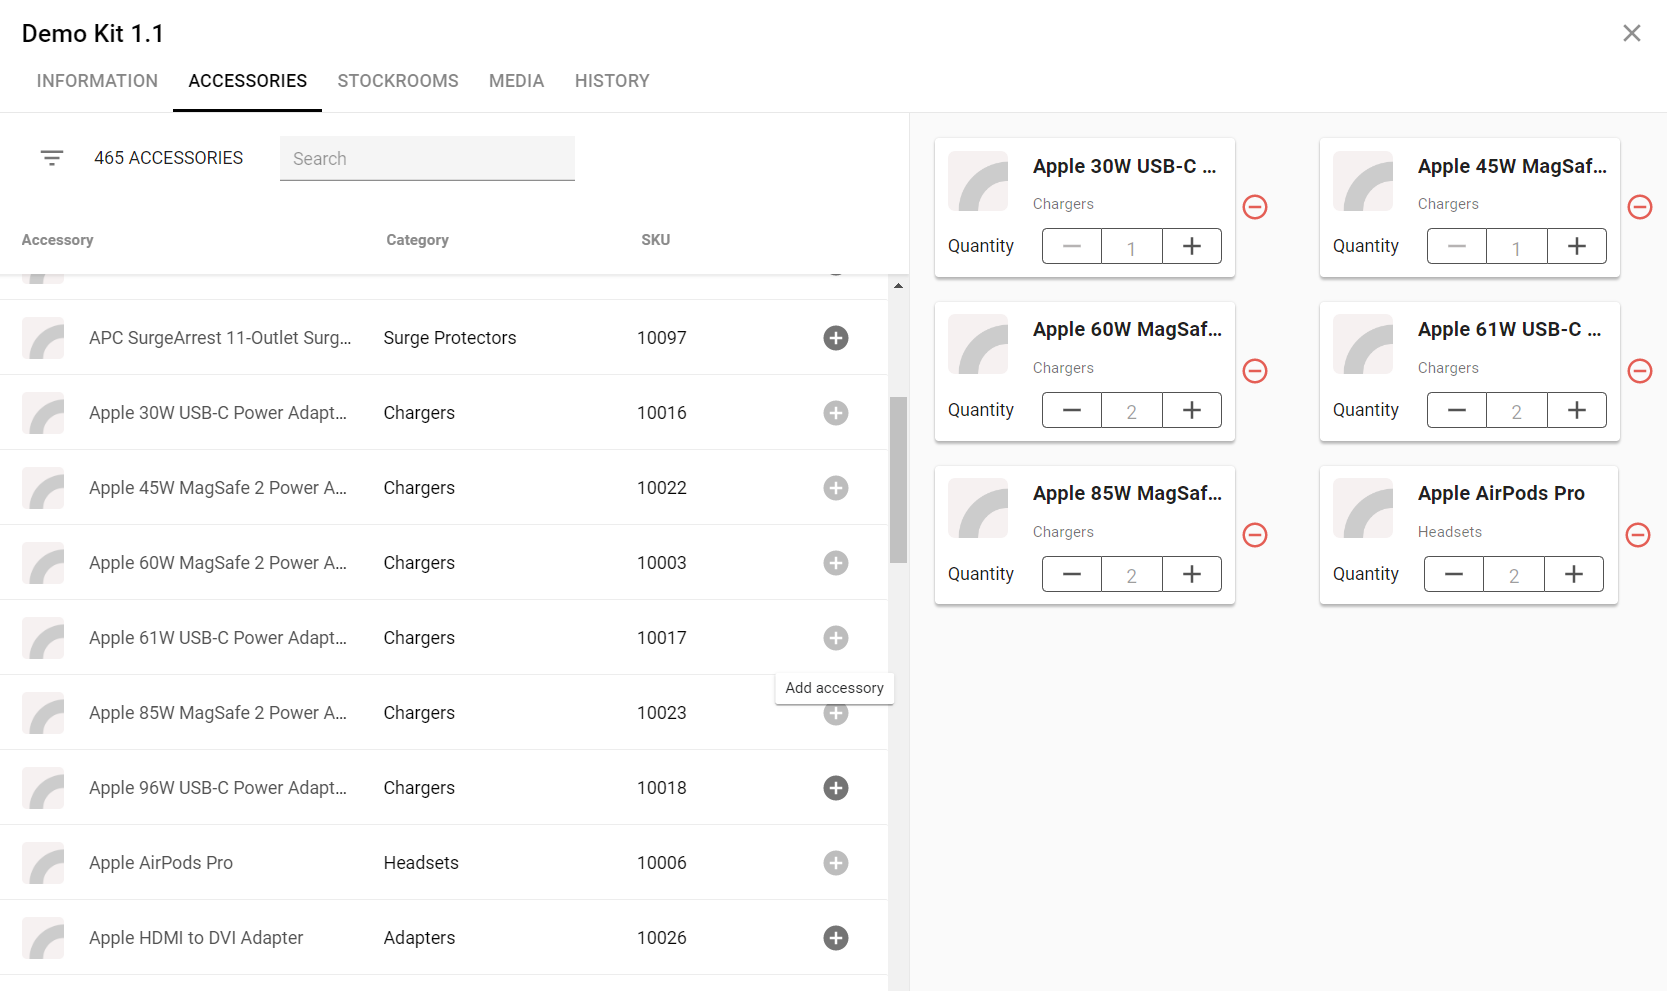
Task: Decrease quantity of Apple 60W MagSafe
Action: 1072,410
